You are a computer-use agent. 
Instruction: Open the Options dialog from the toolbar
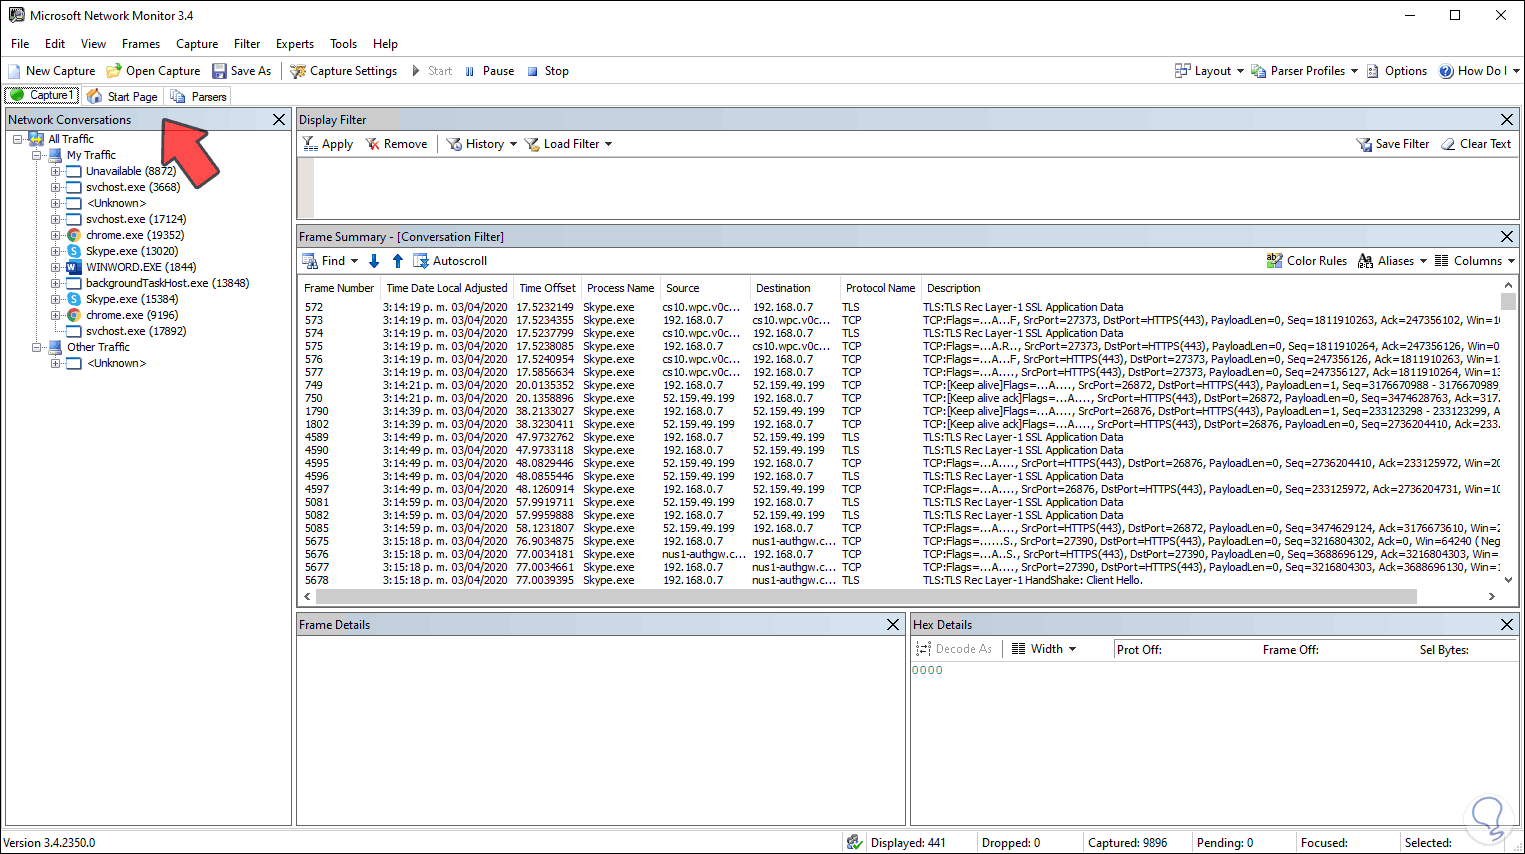(1397, 71)
